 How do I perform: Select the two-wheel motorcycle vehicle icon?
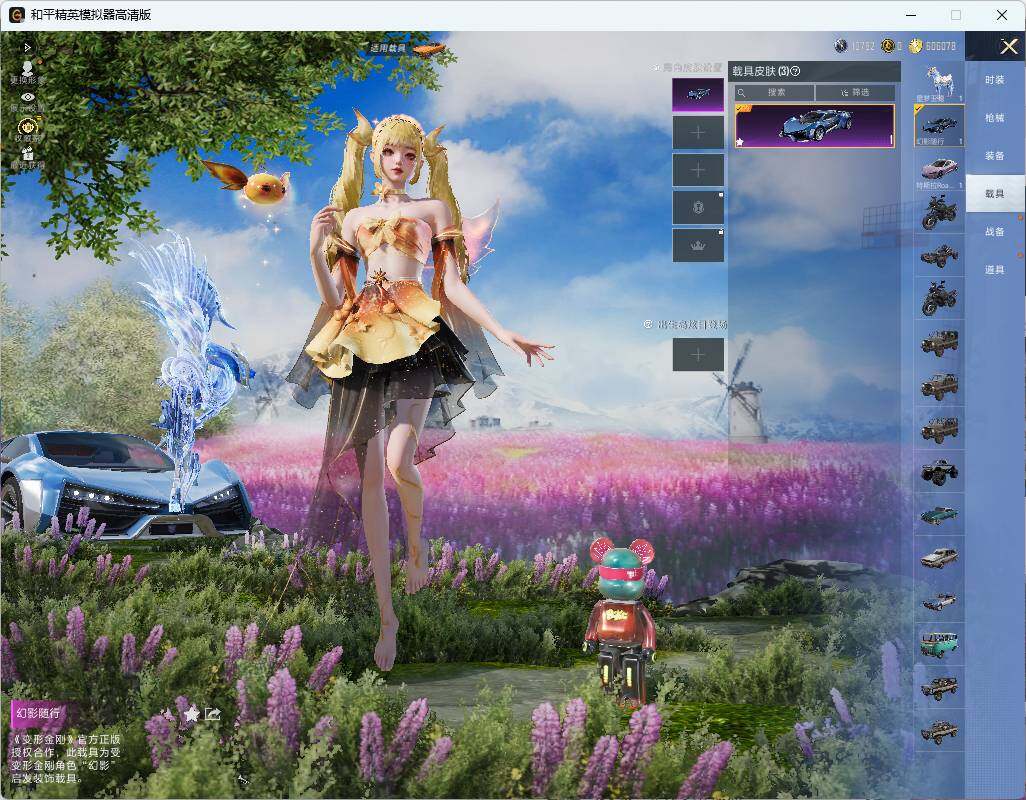[939, 213]
